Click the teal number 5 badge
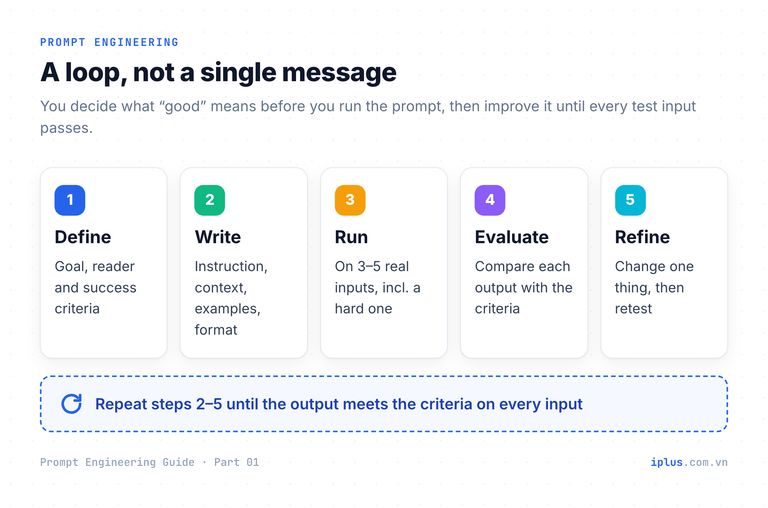Image resolution: width=768 pixels, height=508 pixels. coord(630,200)
